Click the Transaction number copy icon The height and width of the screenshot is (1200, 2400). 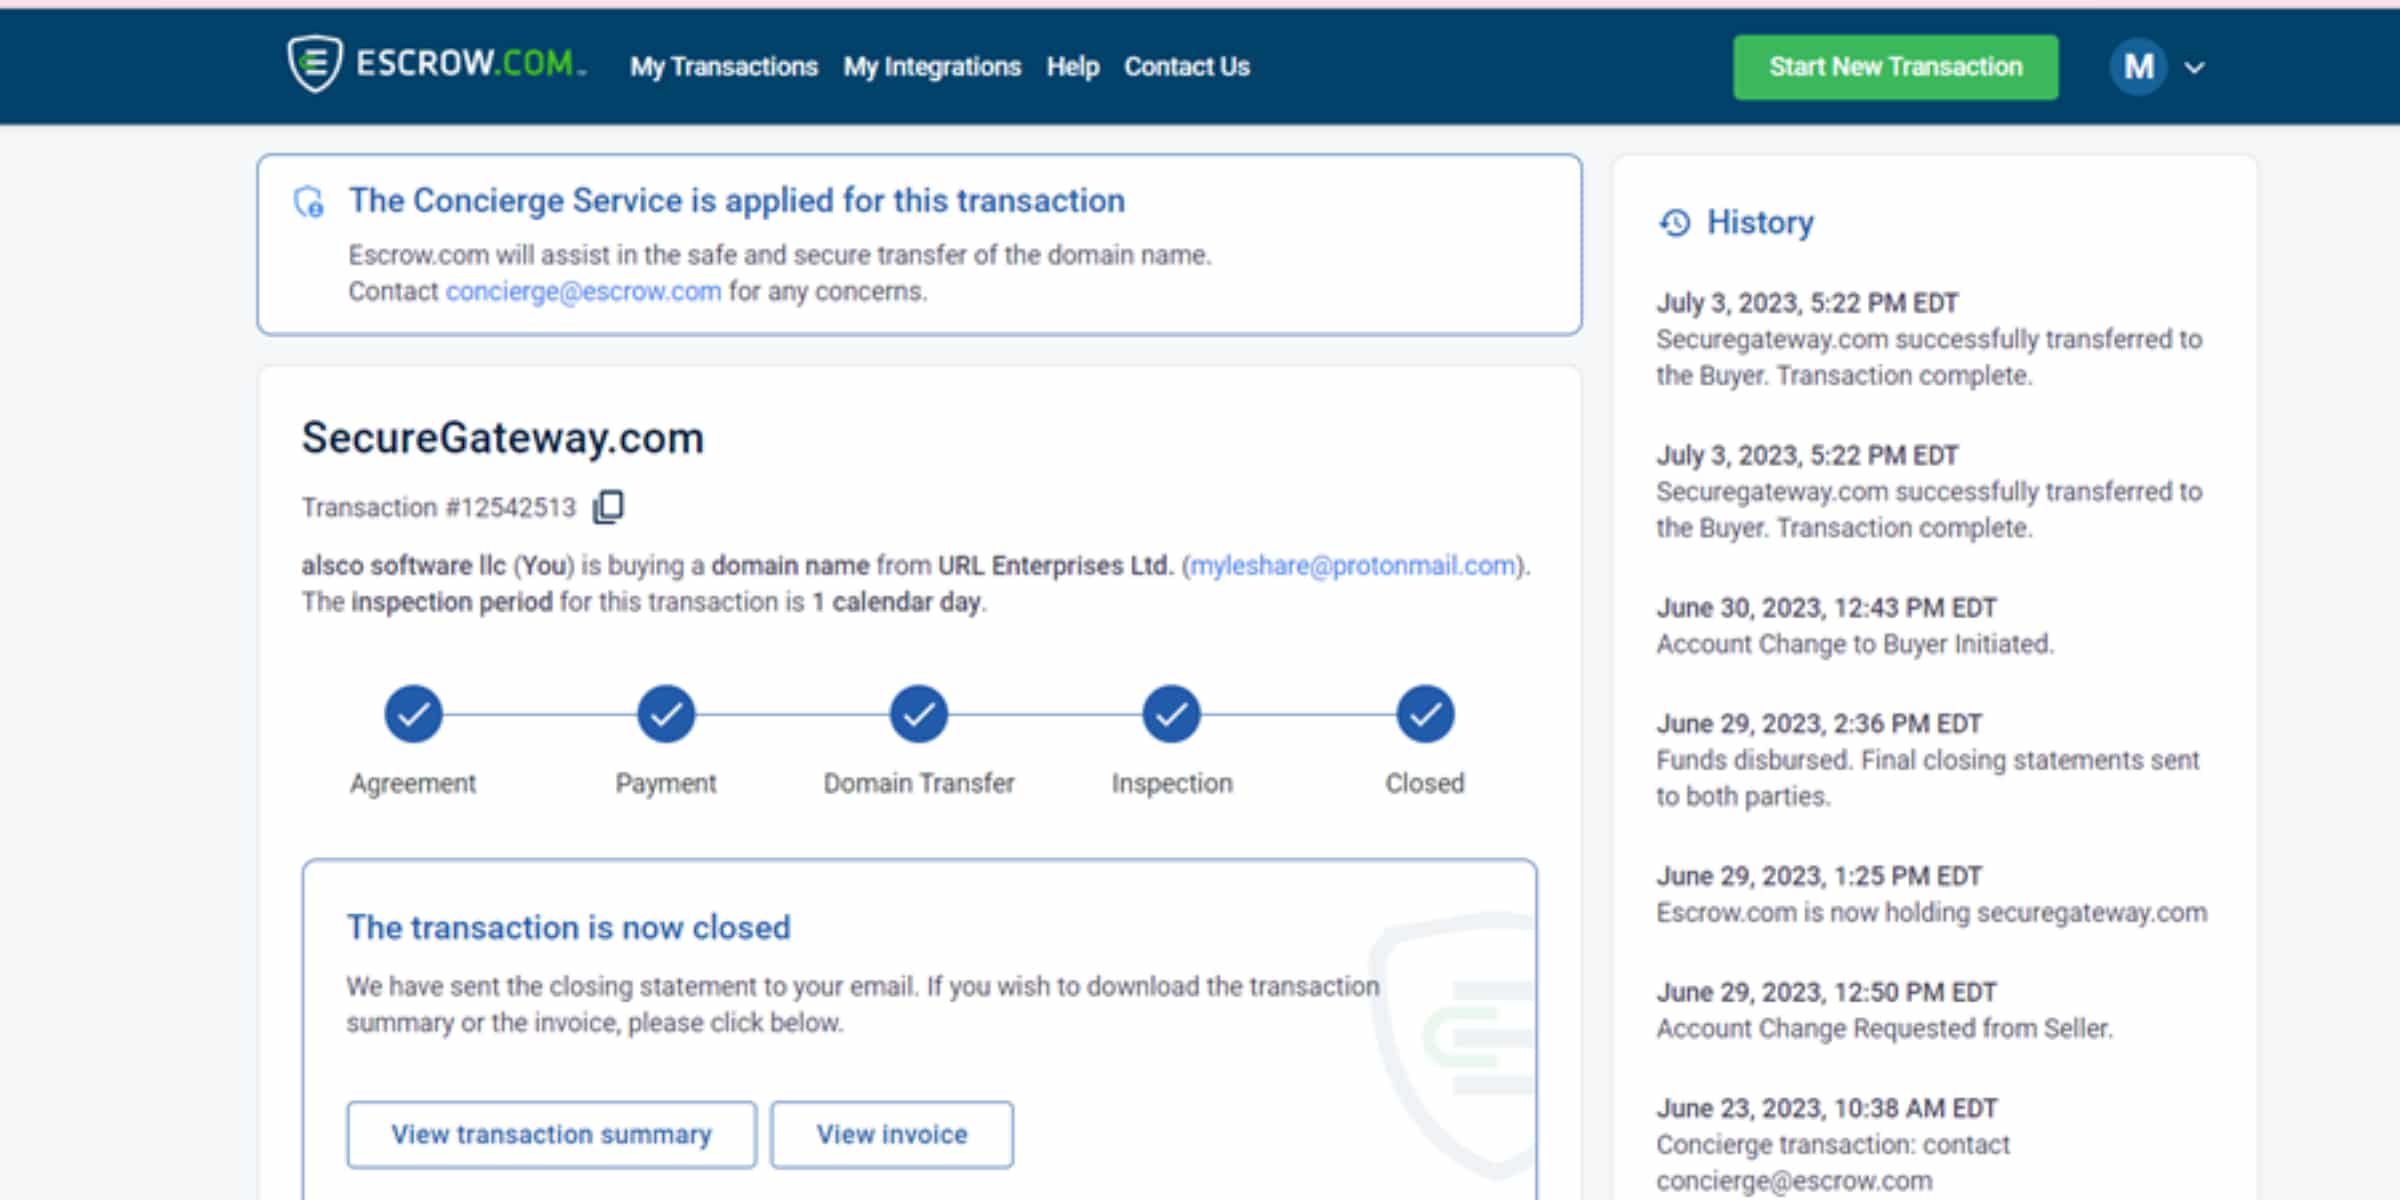click(x=609, y=507)
